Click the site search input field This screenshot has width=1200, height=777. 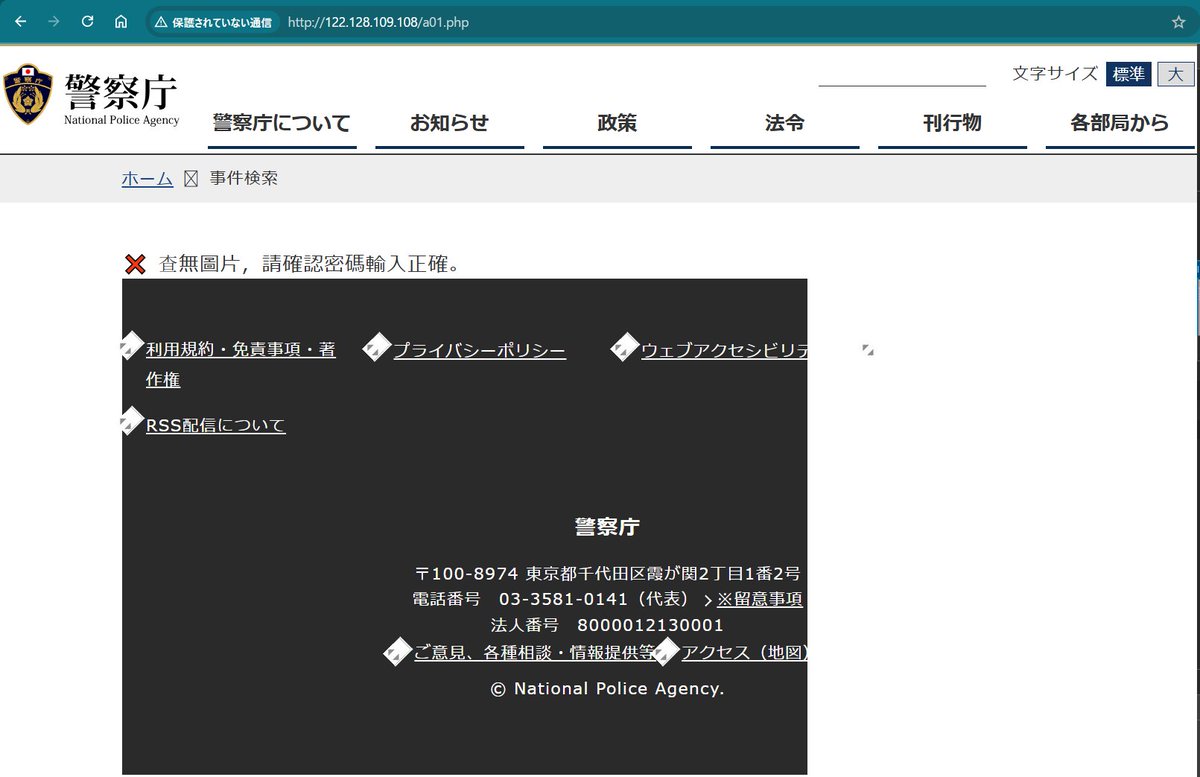pos(902,74)
